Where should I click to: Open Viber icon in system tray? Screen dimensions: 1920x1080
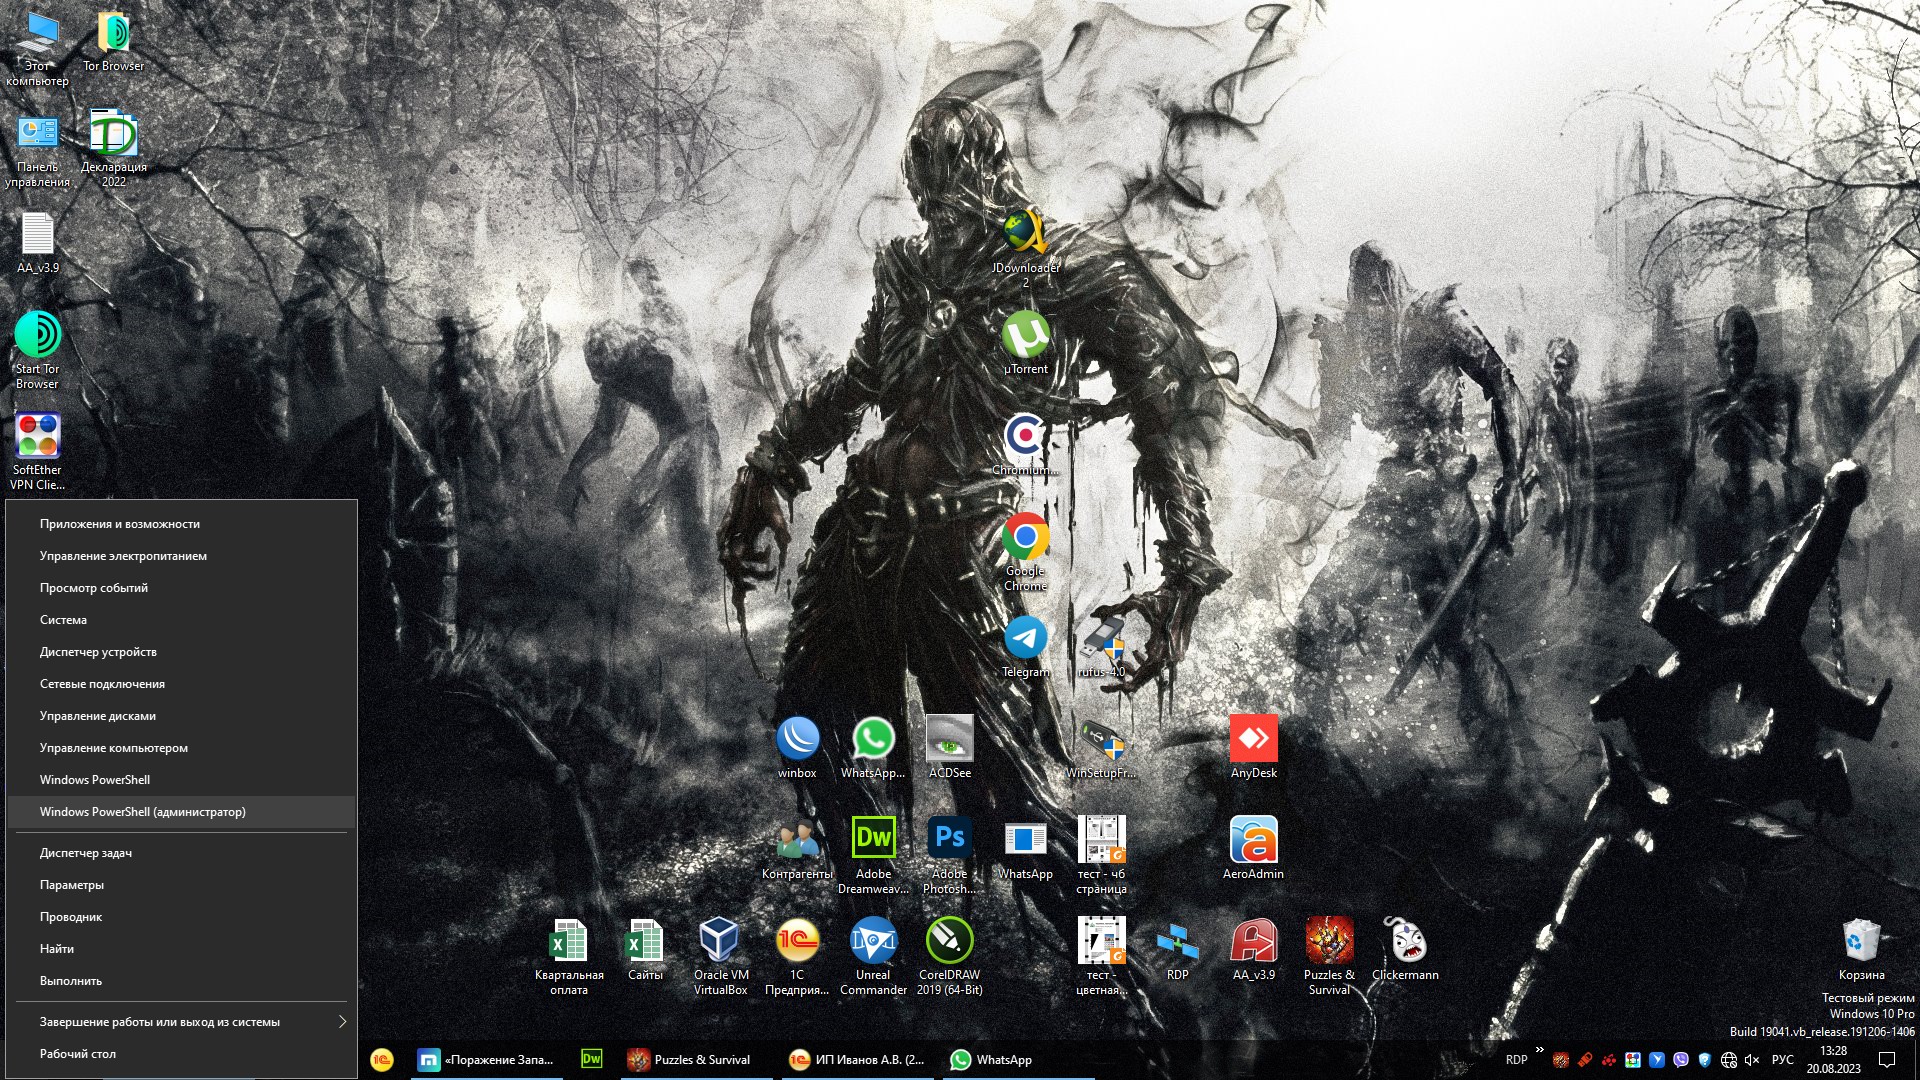coord(1681,1060)
